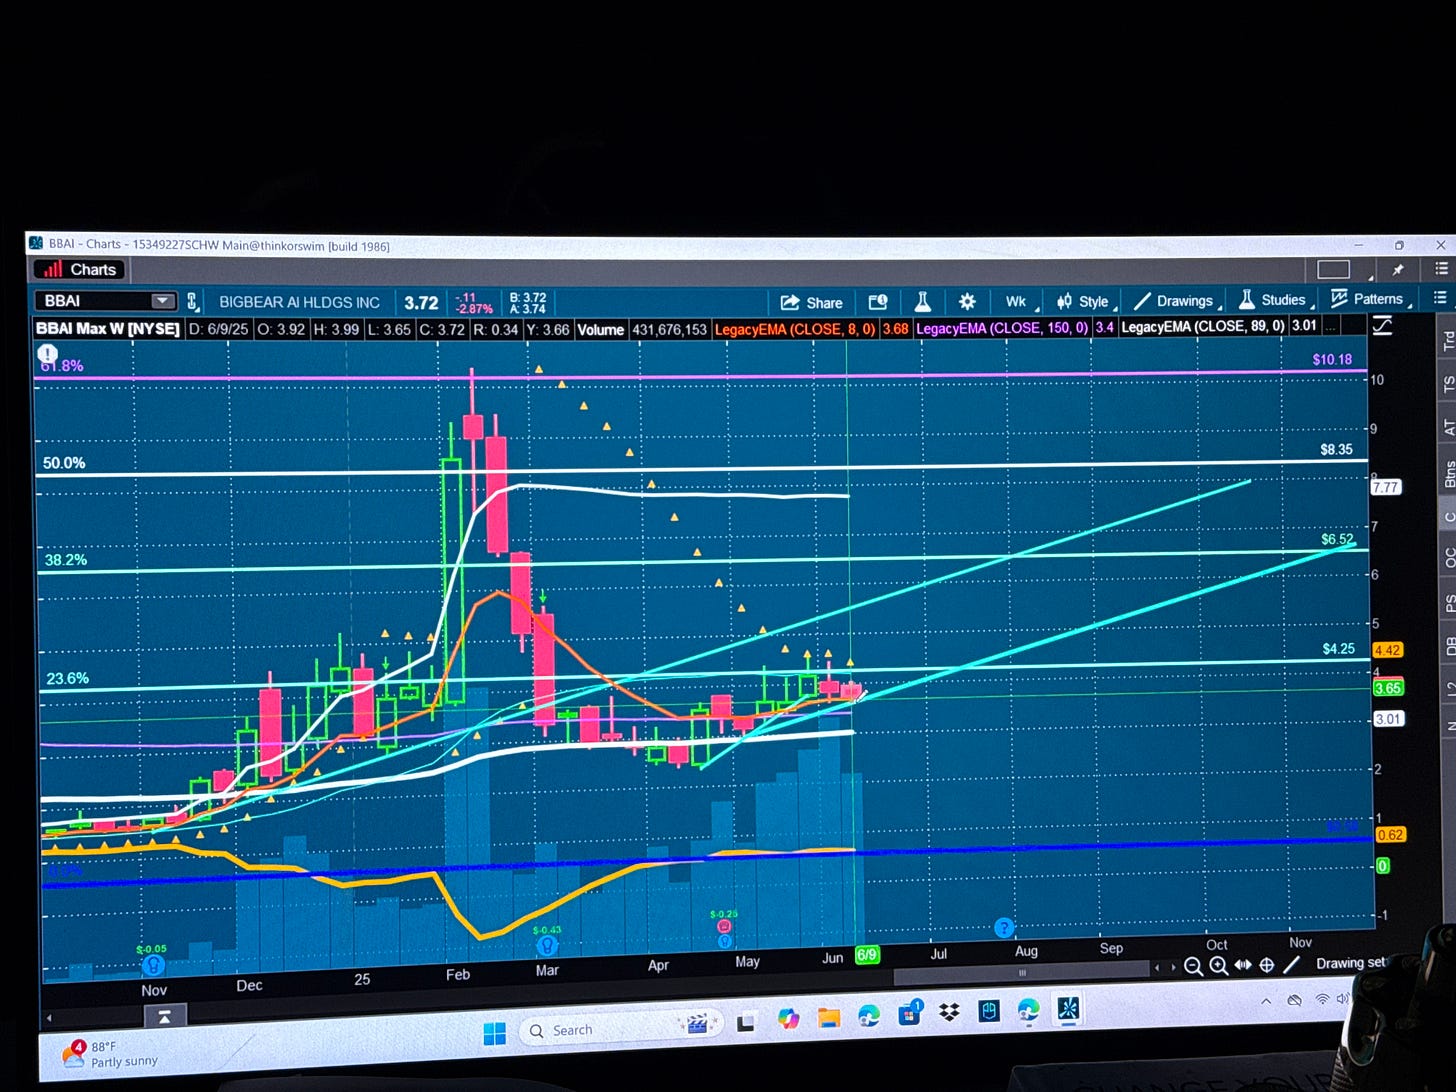1456x1092 pixels.
Task: Click the chart horizontal scrollbar thumb
Action: point(1021,972)
